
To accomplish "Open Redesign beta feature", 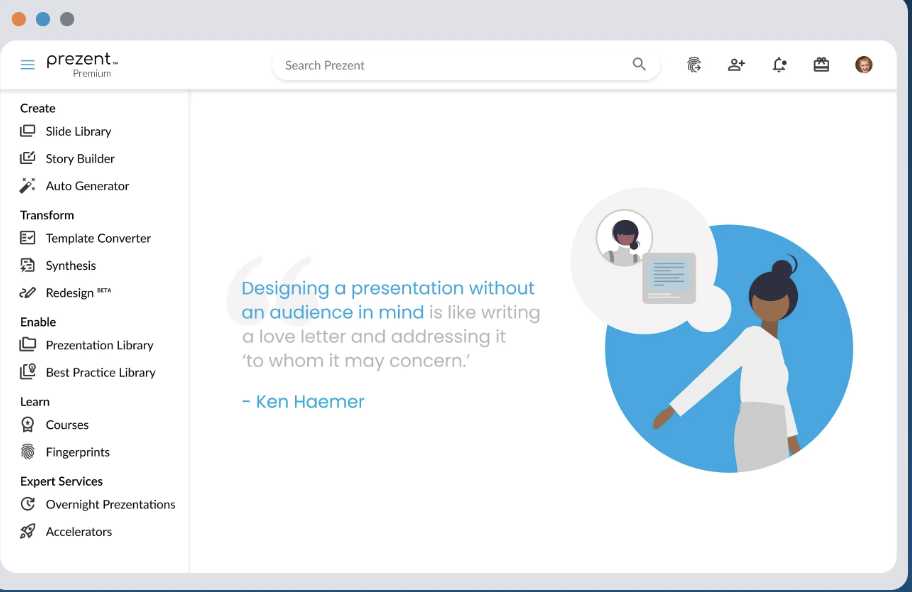I will tap(79, 293).
